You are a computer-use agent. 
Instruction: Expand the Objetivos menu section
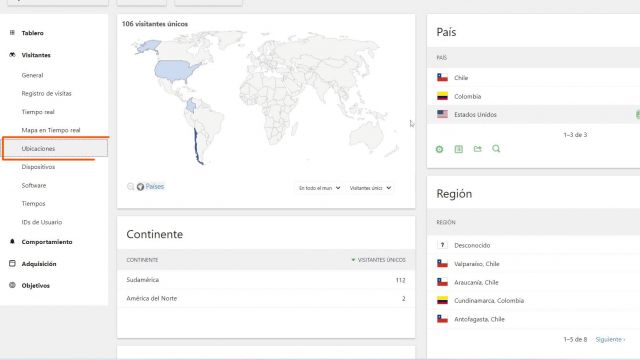pyautogui.click(x=36, y=286)
